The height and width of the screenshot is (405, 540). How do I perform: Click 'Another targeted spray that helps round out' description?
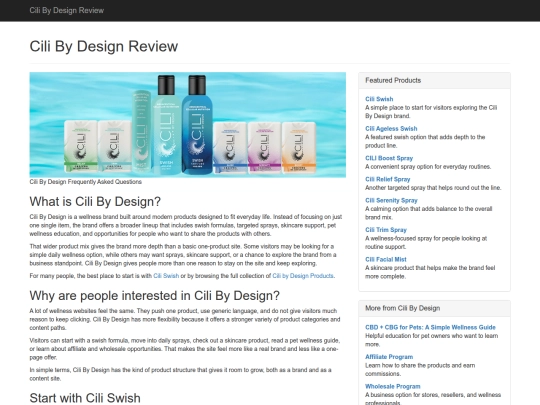(x=433, y=188)
